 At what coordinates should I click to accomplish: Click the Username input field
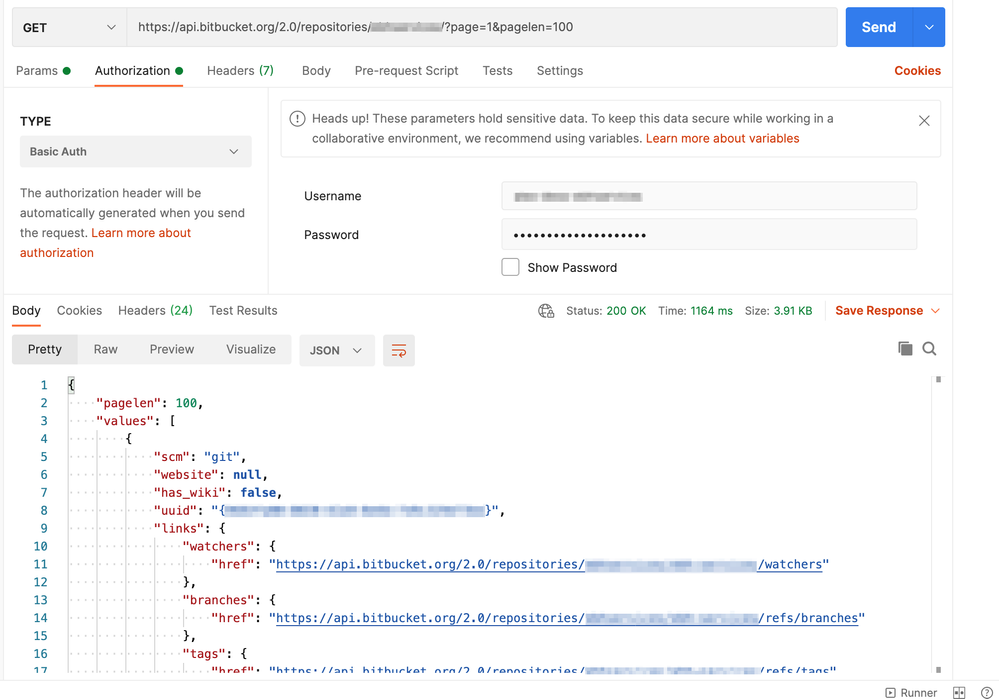coord(709,196)
